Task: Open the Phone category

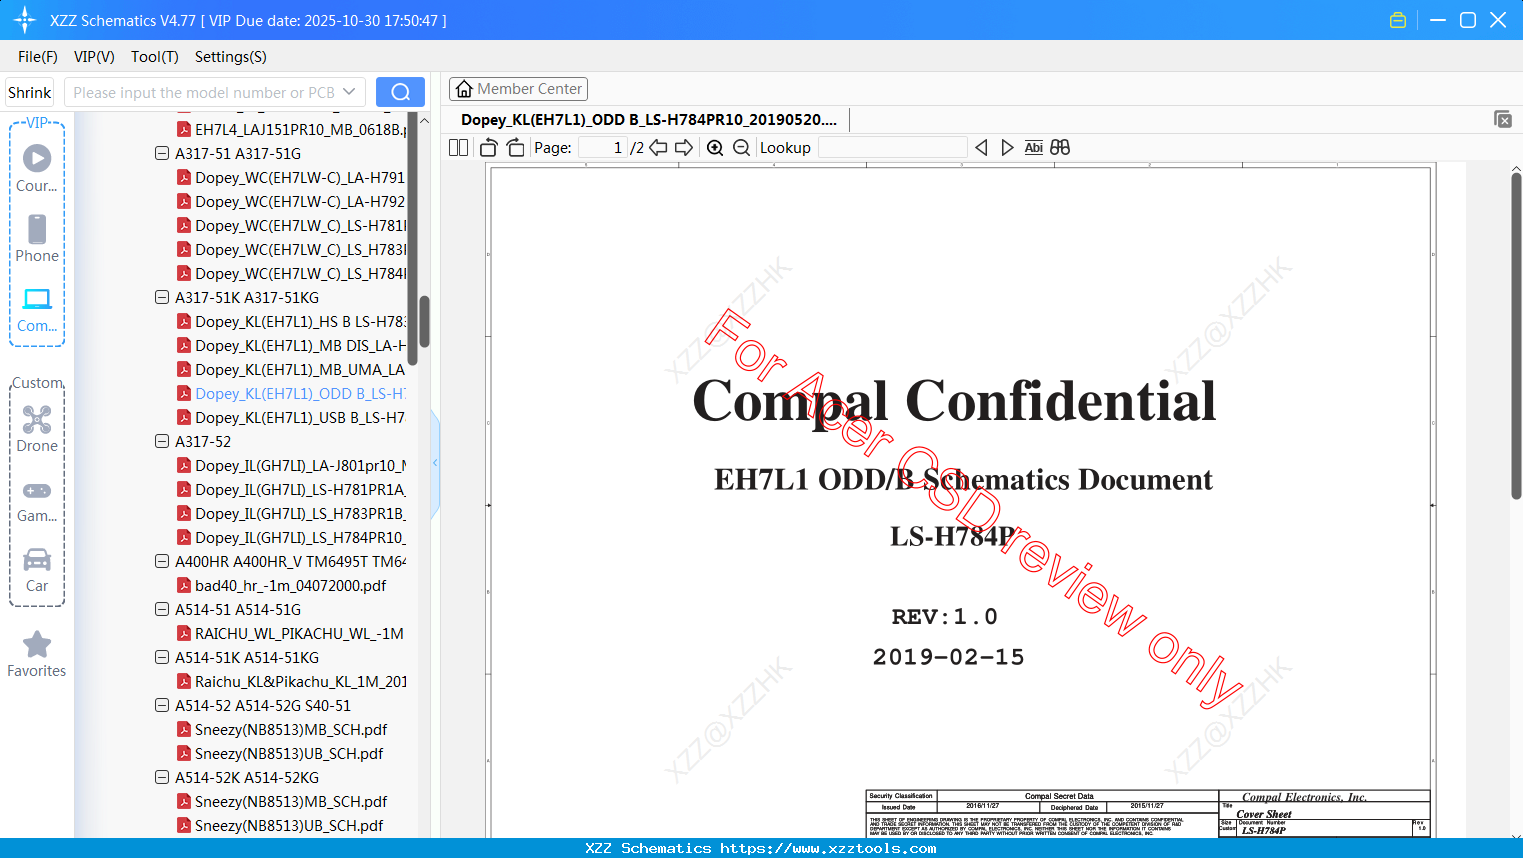Action: point(37,239)
